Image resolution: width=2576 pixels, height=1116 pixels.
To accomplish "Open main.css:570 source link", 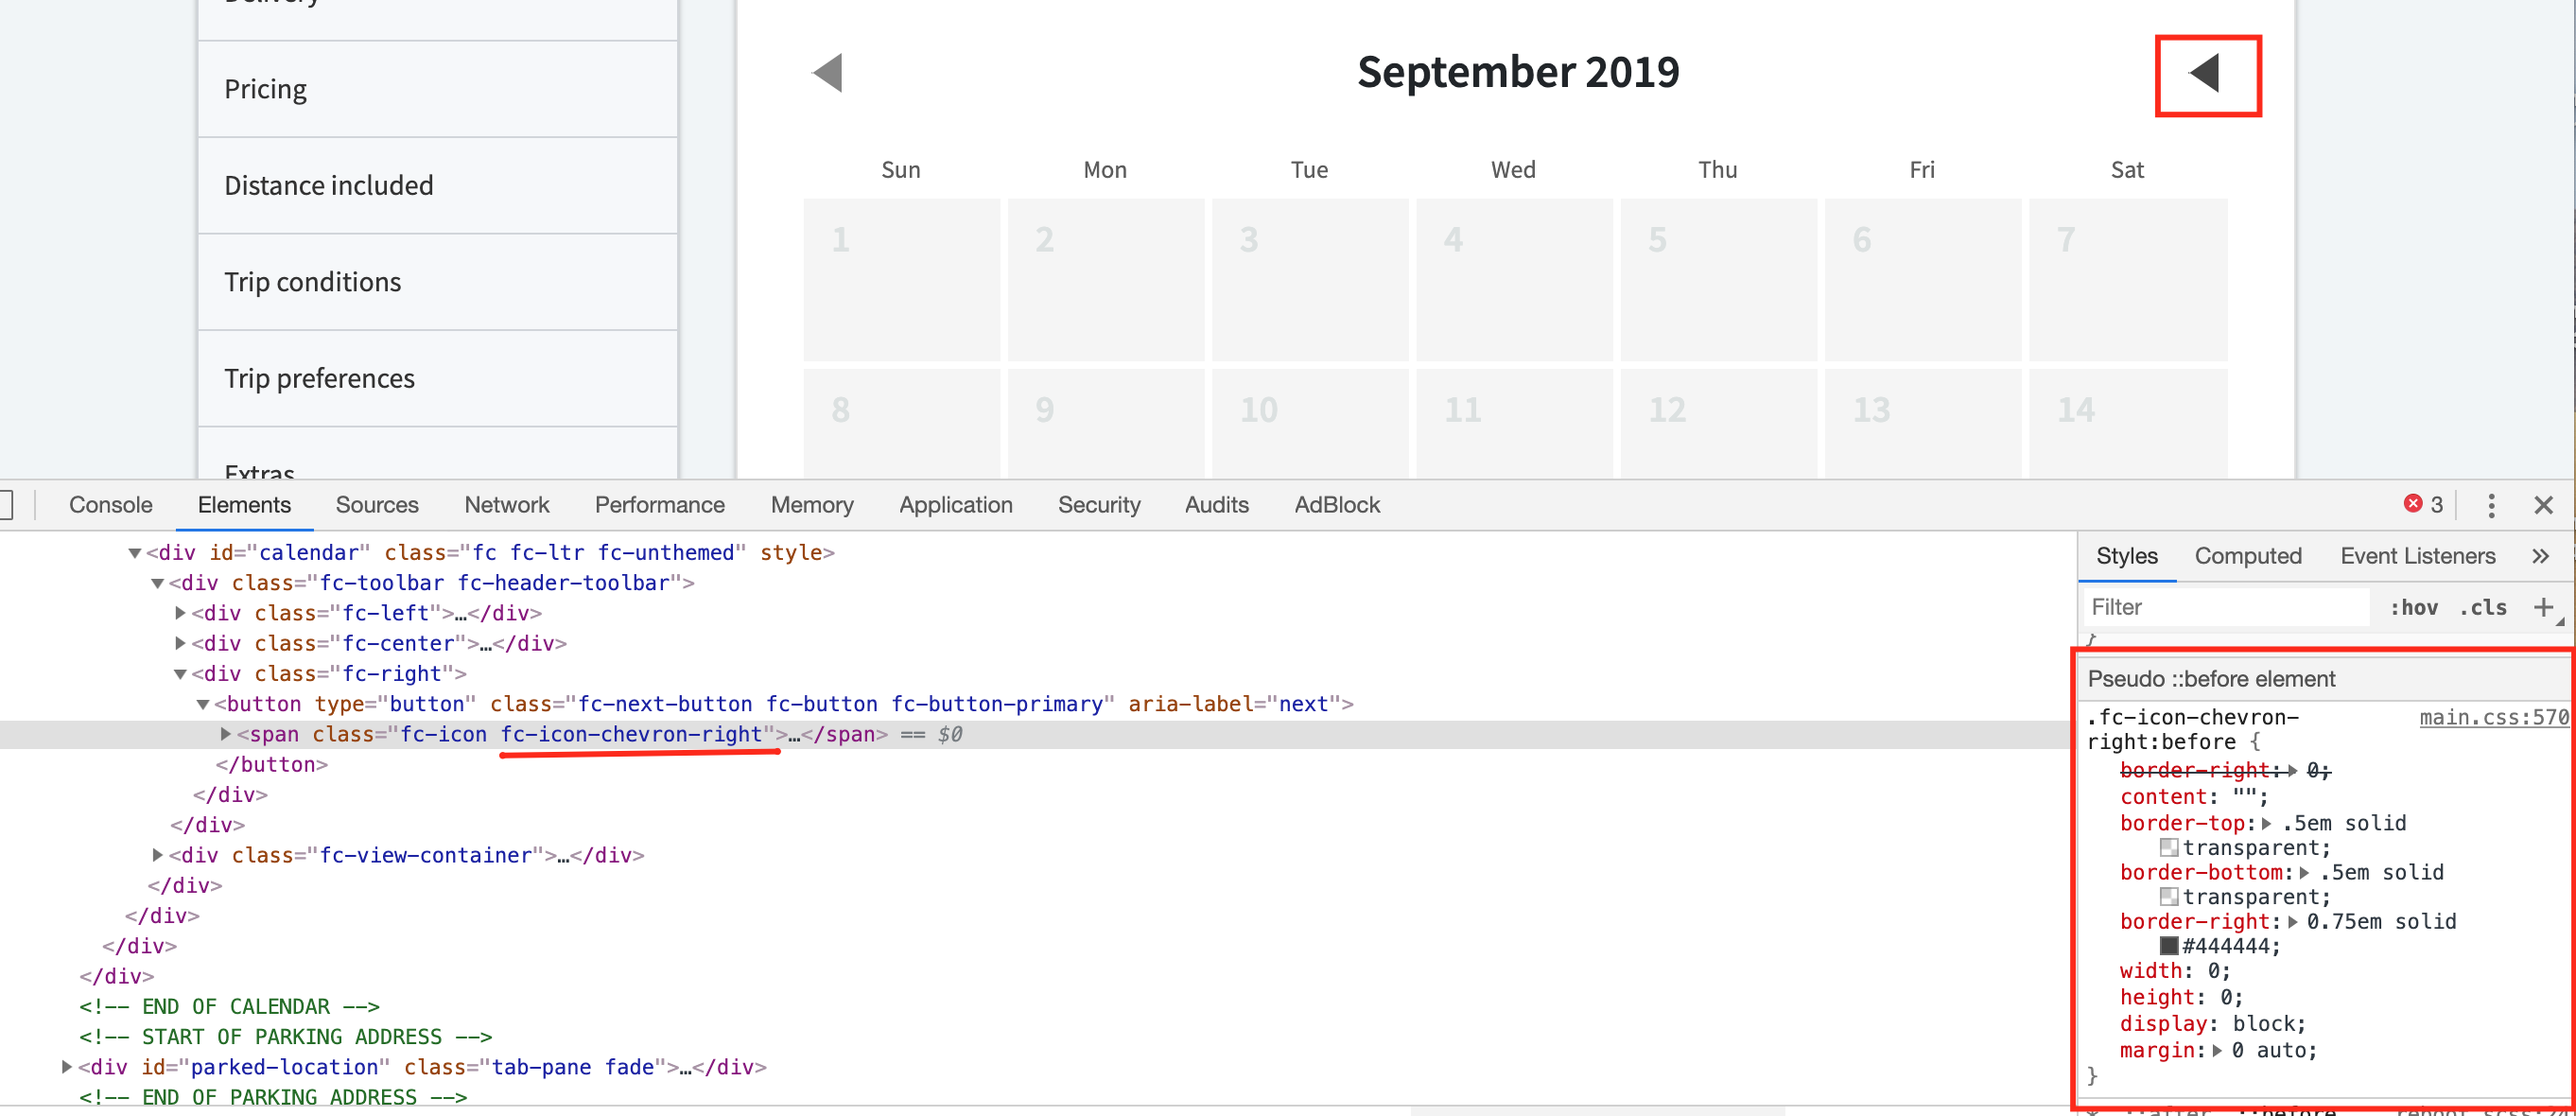I will (x=2494, y=717).
